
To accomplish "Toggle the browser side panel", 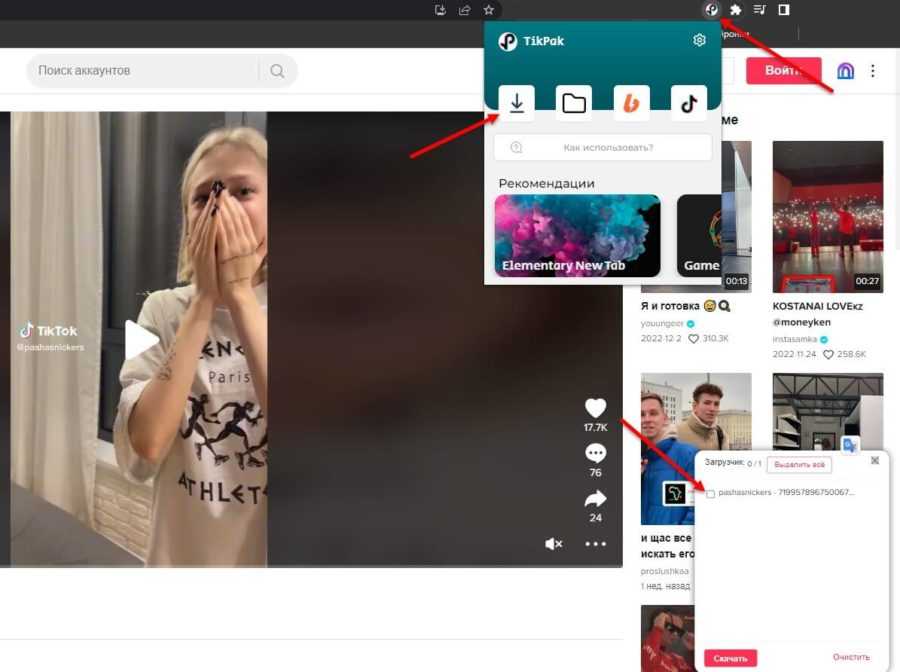I will click(x=784, y=10).
